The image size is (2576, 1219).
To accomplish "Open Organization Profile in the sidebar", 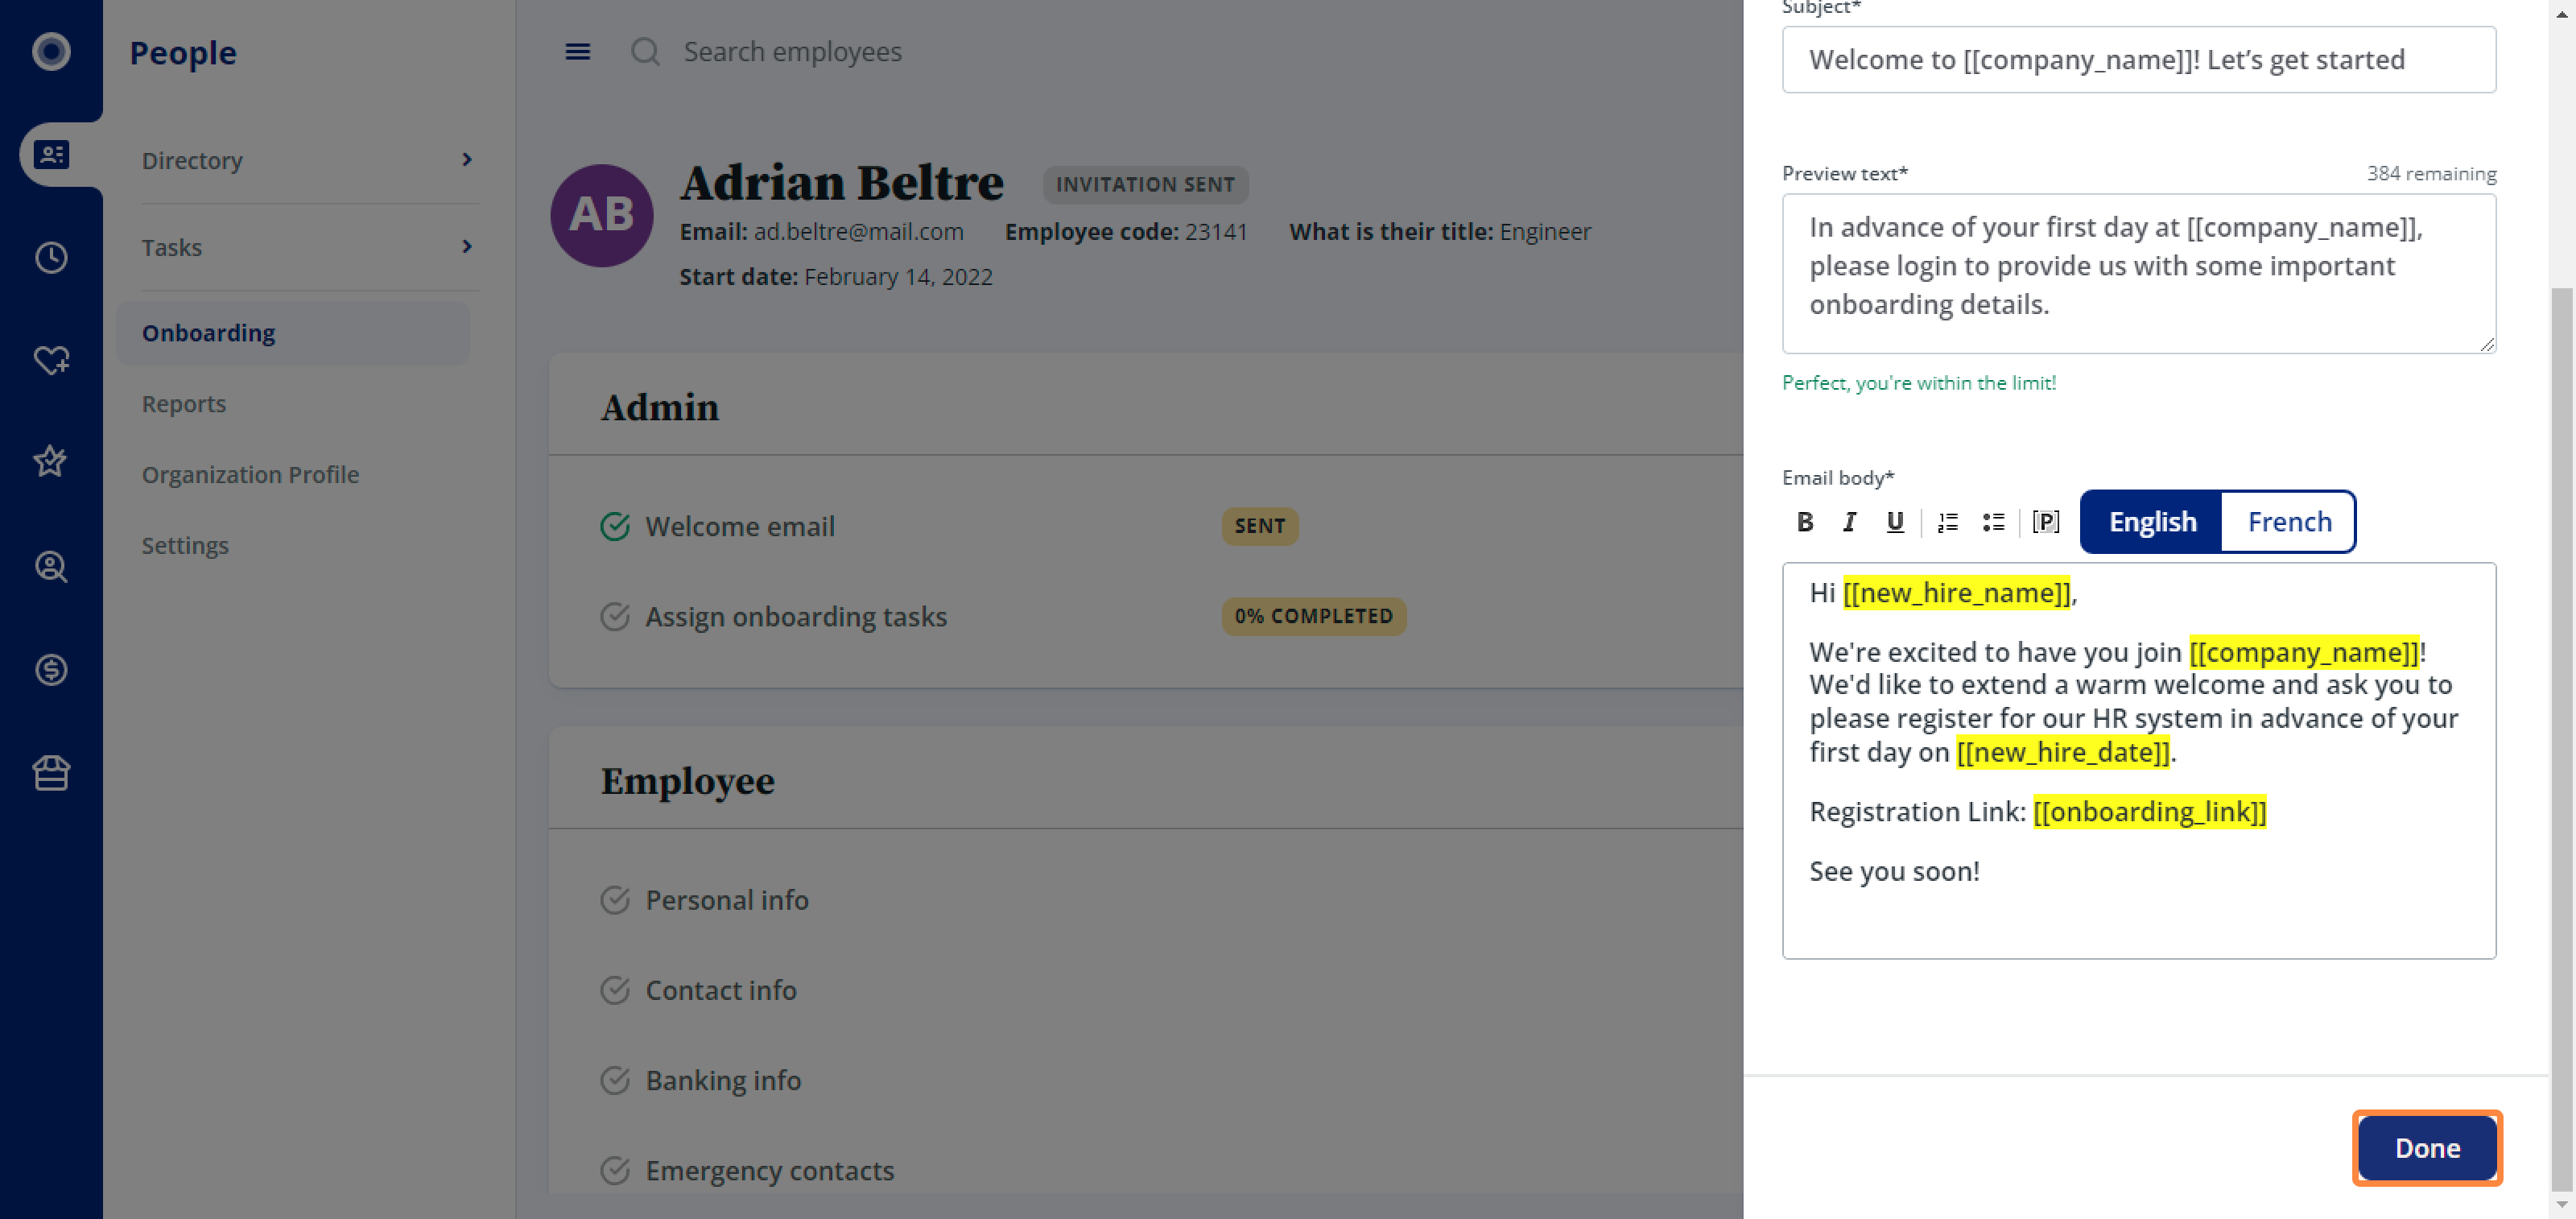I will [250, 474].
